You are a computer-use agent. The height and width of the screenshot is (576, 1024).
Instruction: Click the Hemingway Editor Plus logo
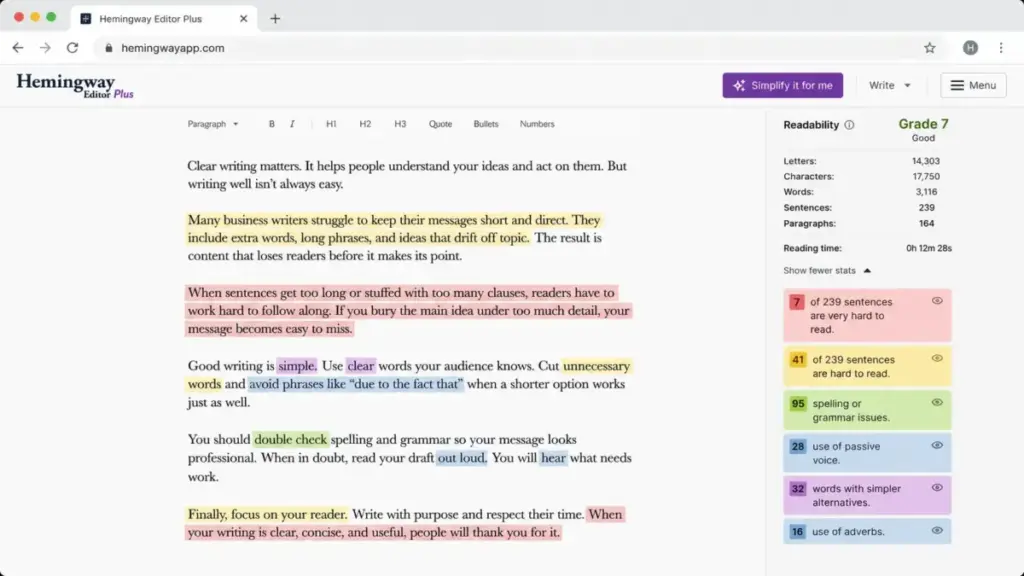74,86
